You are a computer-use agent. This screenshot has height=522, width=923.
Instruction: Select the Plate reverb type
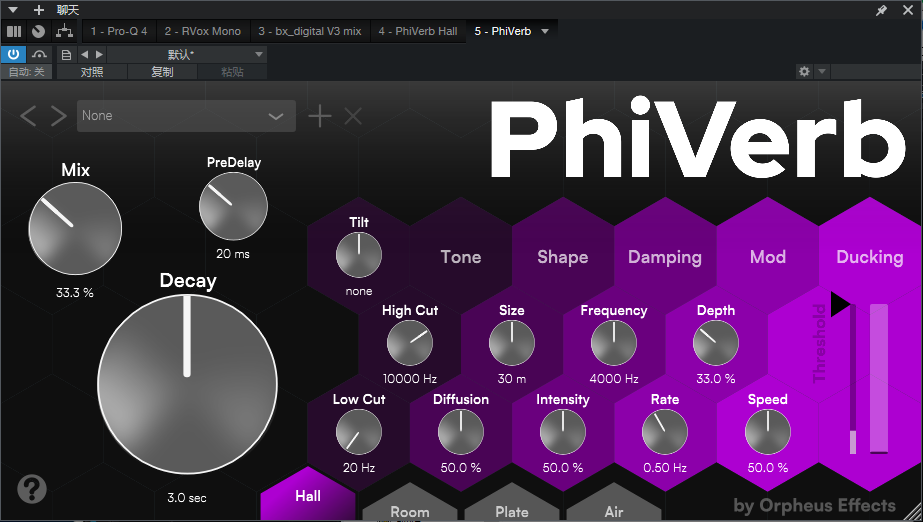tap(511, 511)
